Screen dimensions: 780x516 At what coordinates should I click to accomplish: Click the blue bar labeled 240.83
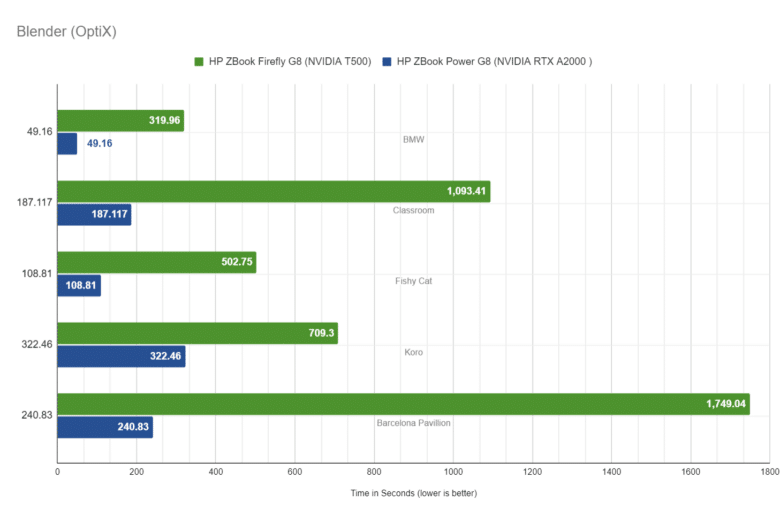(x=105, y=427)
